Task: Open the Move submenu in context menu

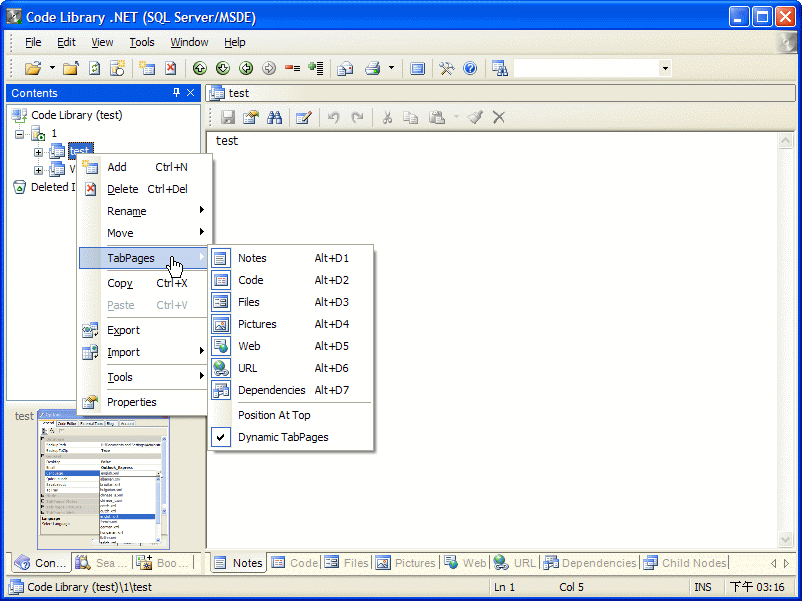Action: pyautogui.click(x=143, y=233)
